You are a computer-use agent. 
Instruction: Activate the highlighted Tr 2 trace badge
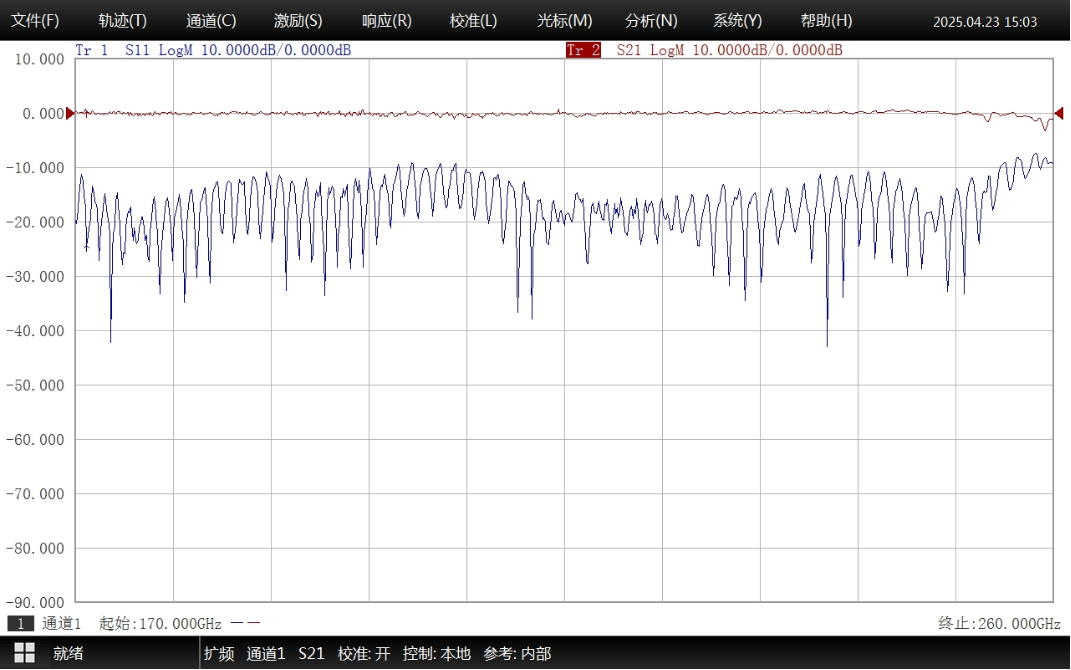[583, 50]
